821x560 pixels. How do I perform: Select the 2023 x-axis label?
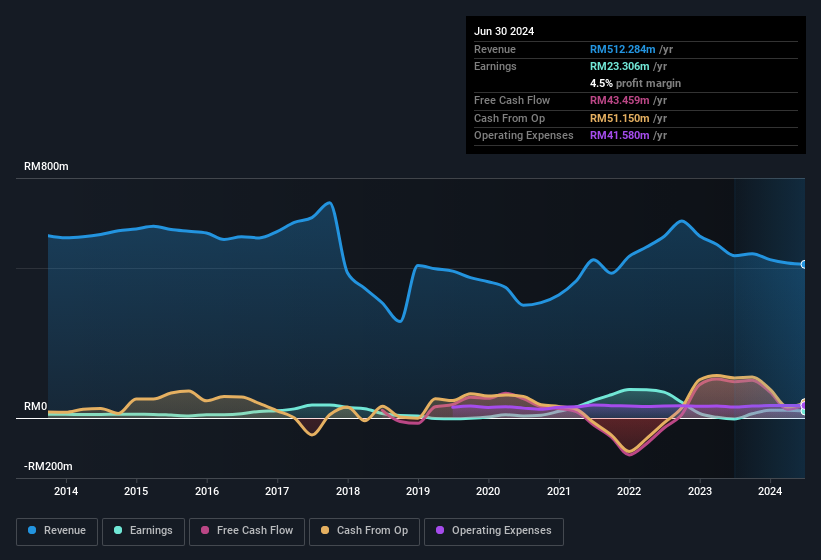click(x=700, y=491)
